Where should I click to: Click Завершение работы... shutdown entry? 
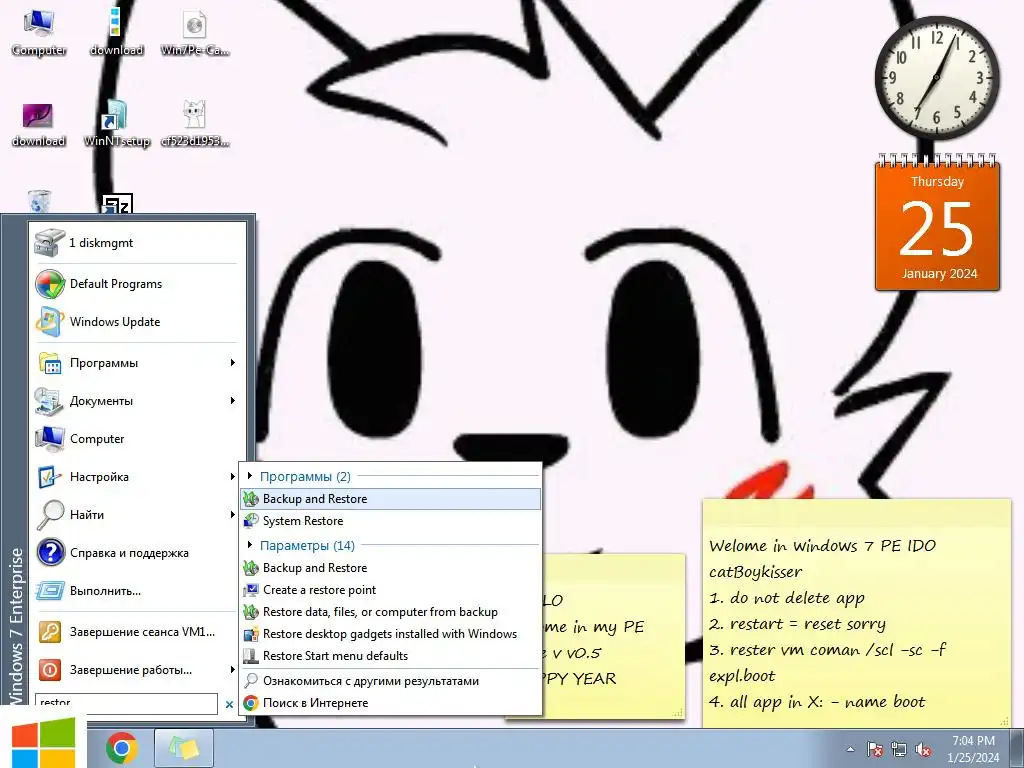pyautogui.click(x=136, y=670)
